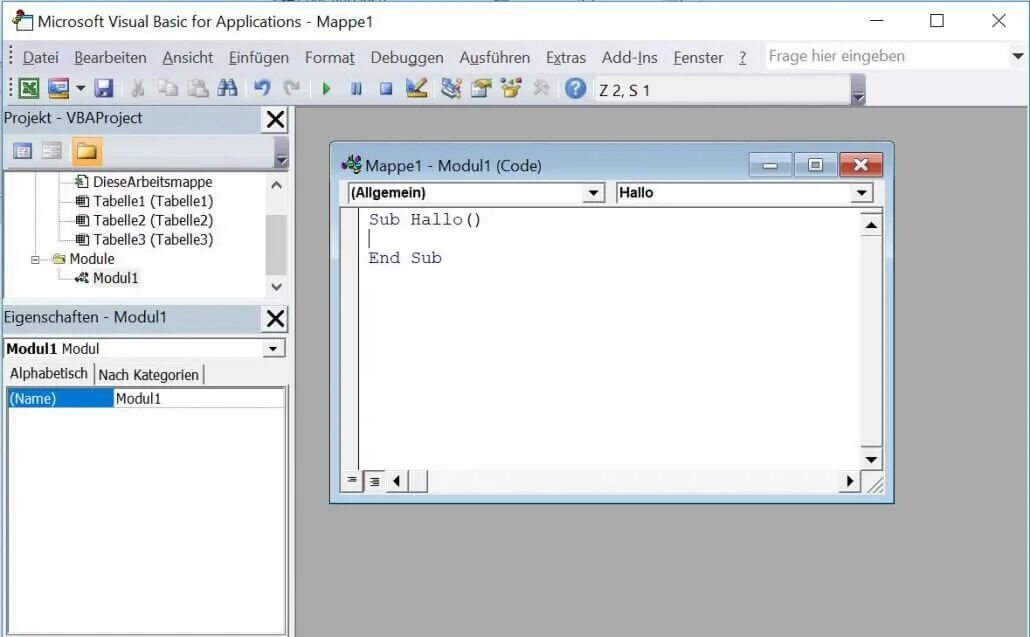Select Tabelle3 (Tabelle3) in the project tree
Screen dimensions: 1030x637
coord(153,239)
